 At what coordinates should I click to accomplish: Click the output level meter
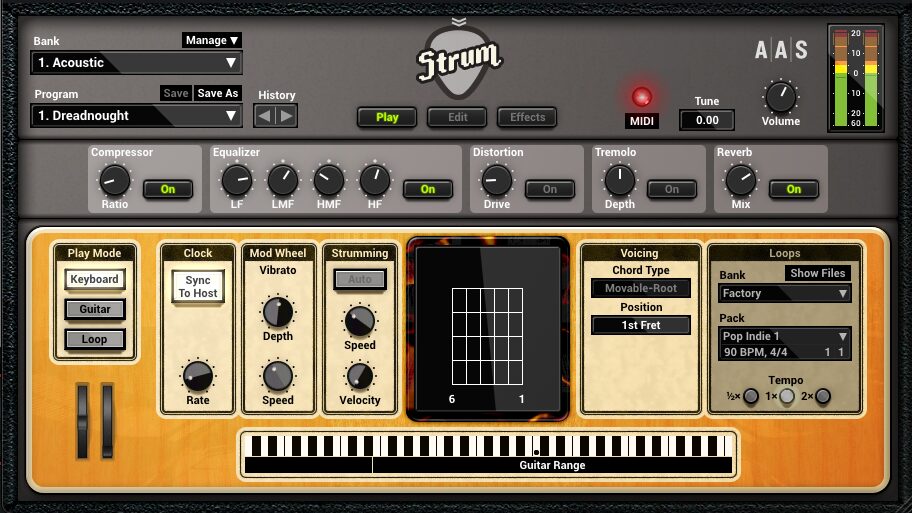coord(856,78)
